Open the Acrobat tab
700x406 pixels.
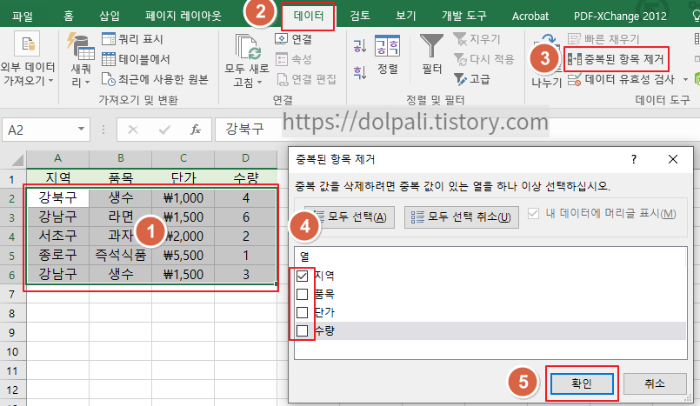[530, 16]
